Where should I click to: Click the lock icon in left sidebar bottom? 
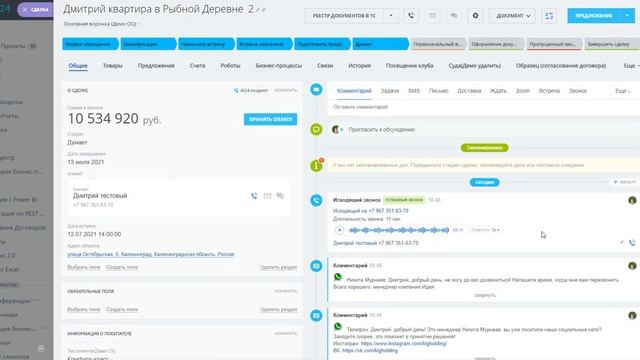tap(41, 348)
